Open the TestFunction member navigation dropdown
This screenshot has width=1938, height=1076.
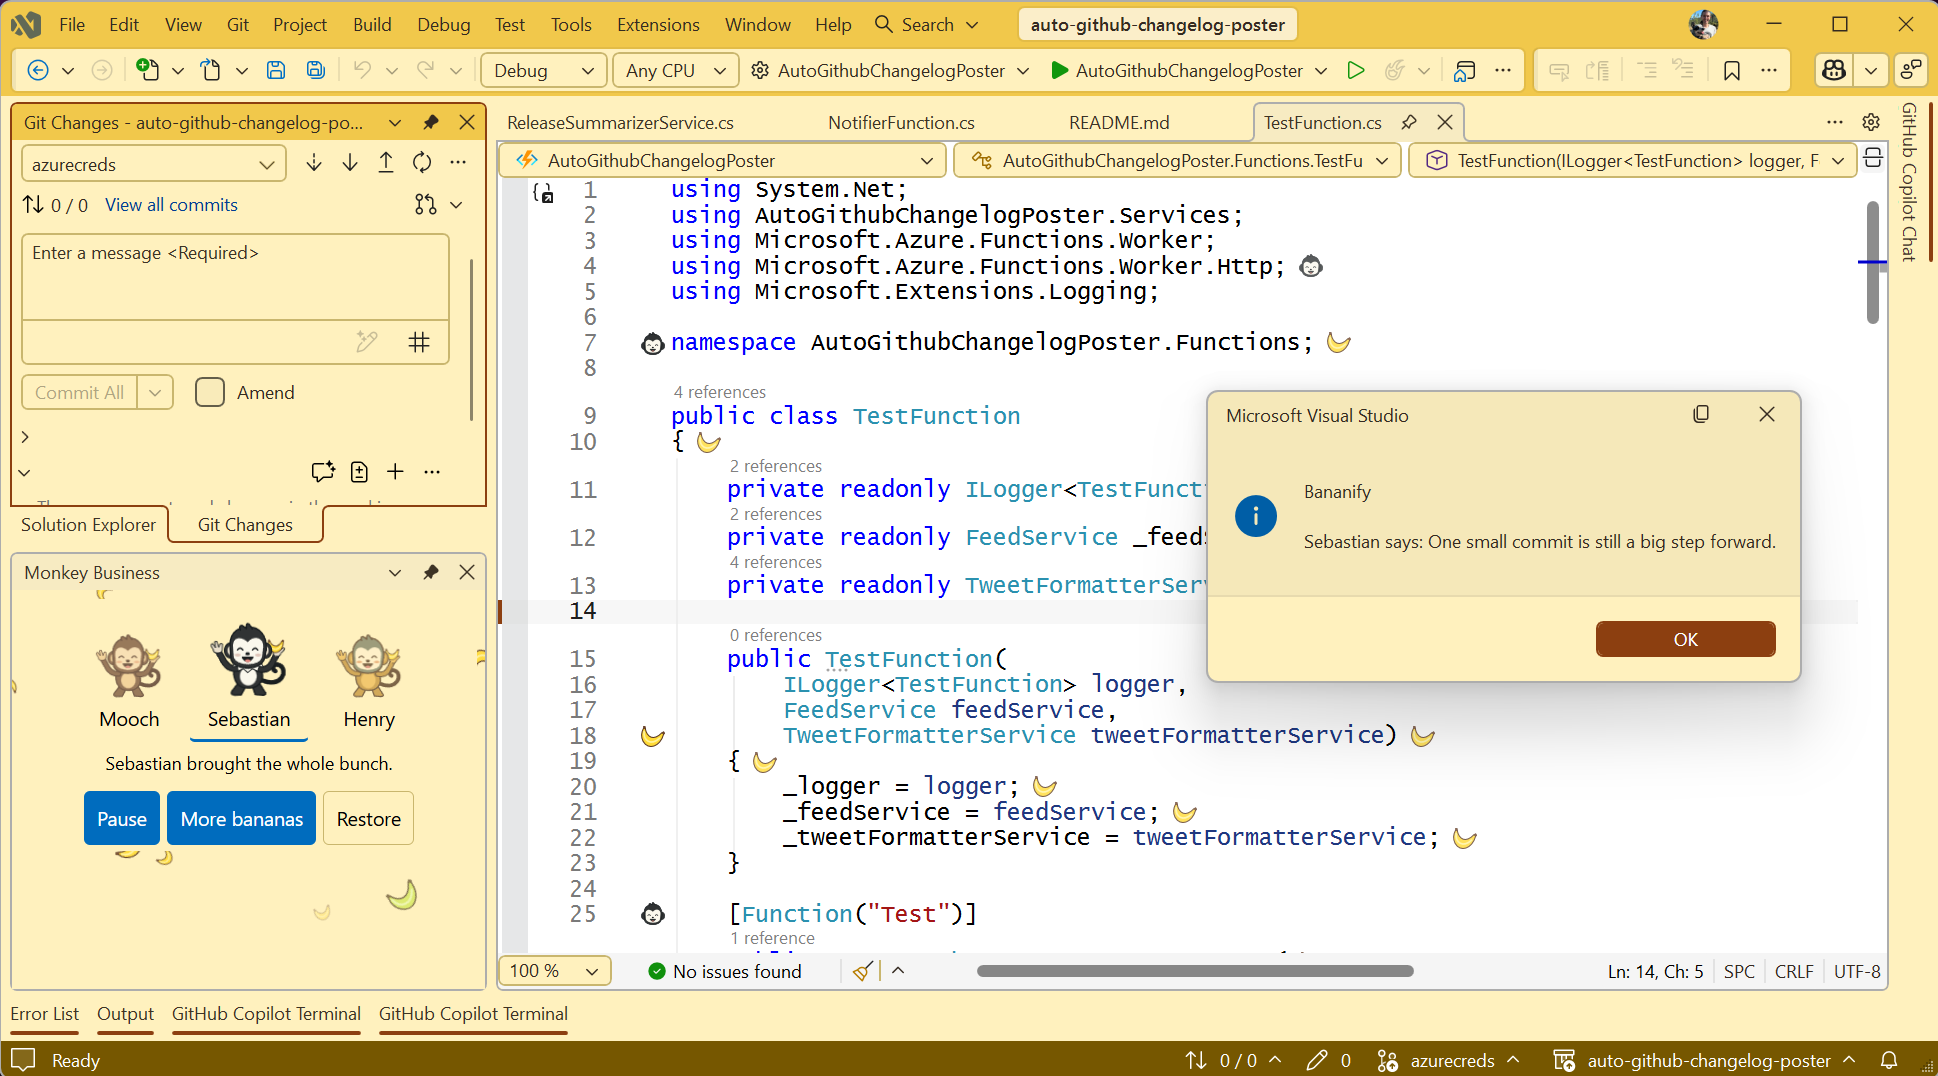(1631, 160)
